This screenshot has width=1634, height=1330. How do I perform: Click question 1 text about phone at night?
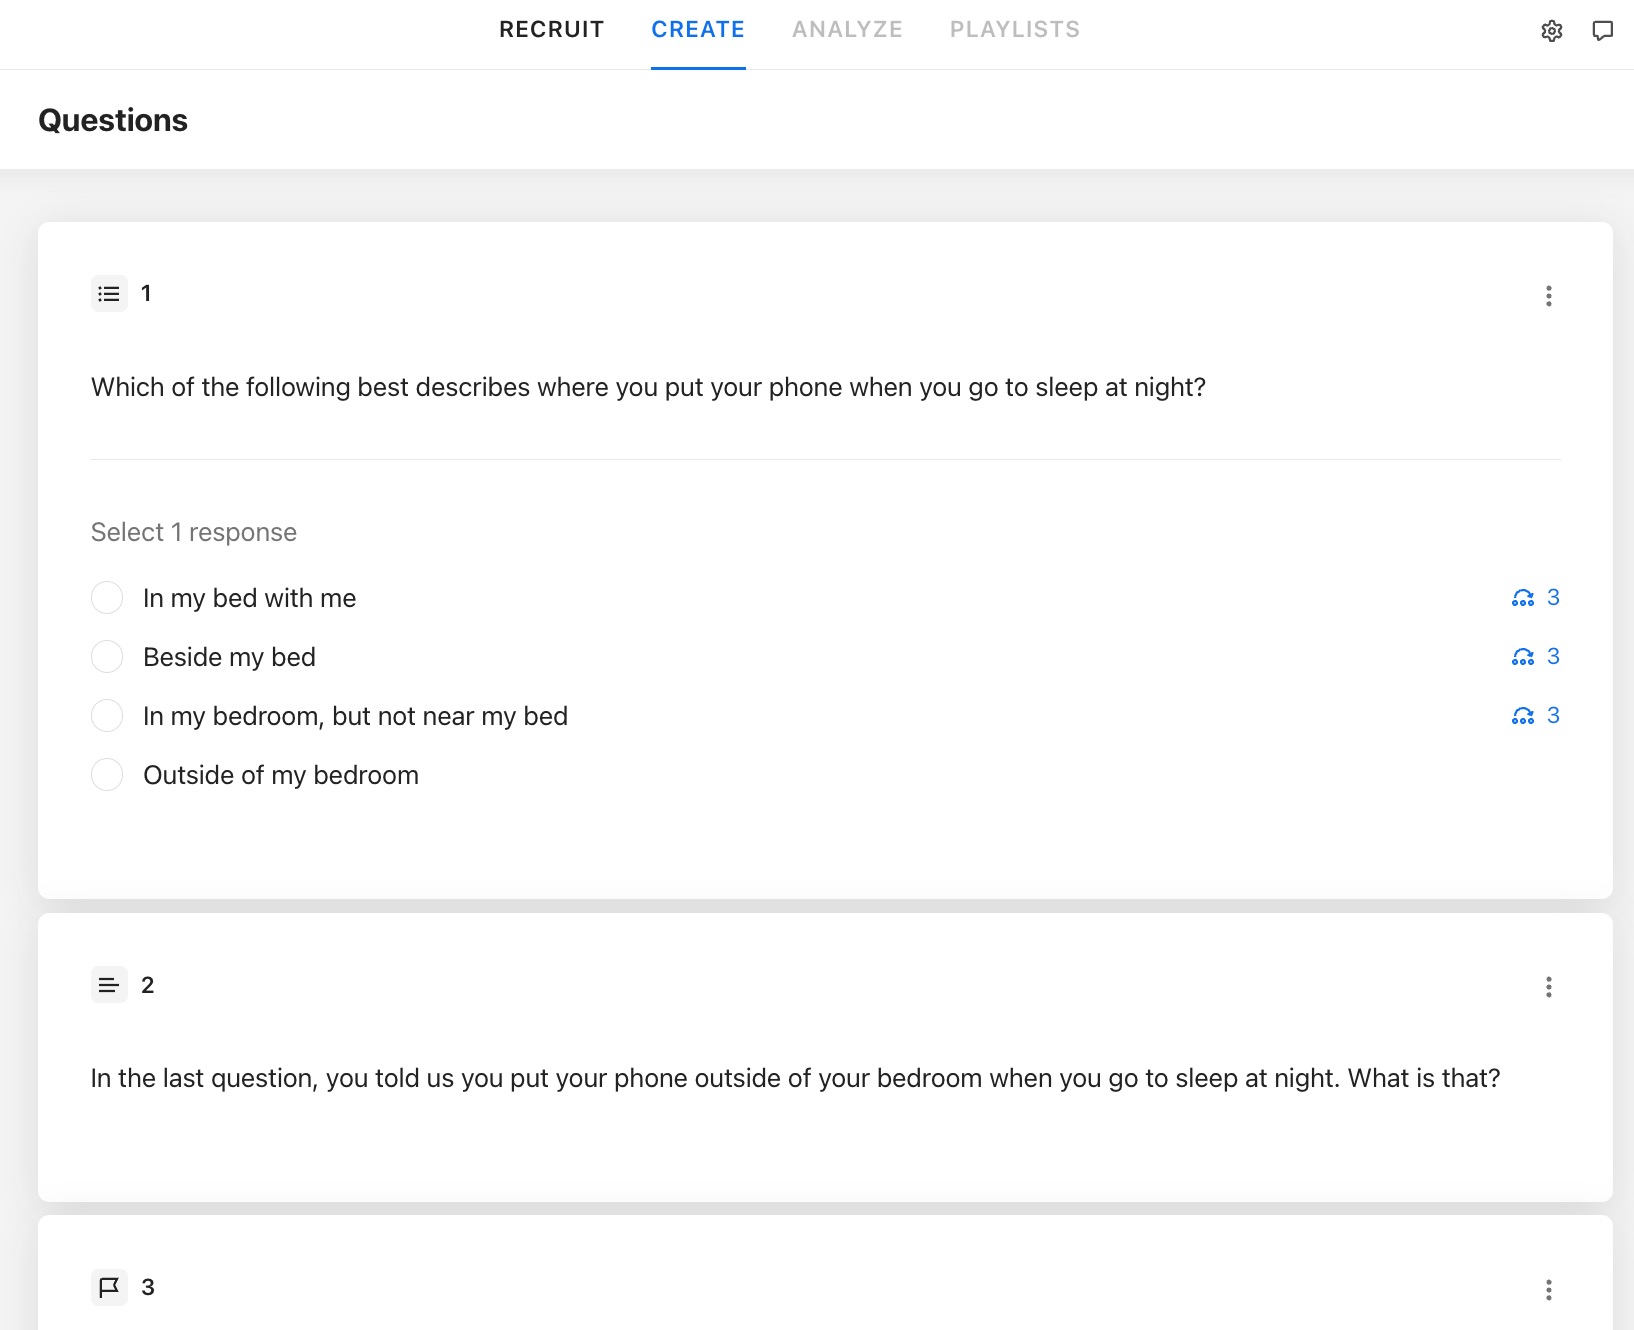pos(648,387)
